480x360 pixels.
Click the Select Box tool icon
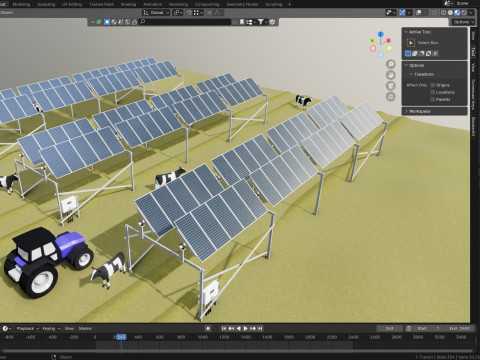pyautogui.click(x=411, y=43)
